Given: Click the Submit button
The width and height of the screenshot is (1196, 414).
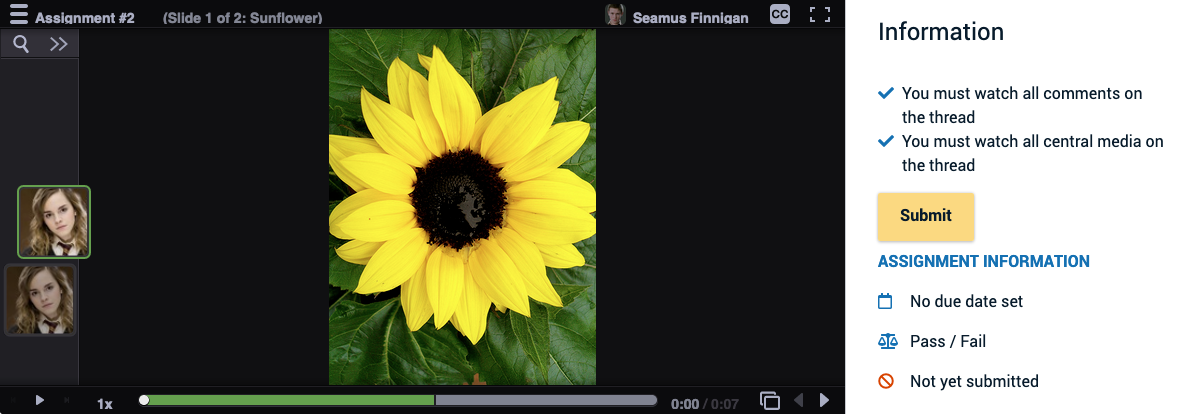Looking at the screenshot, I should (926, 216).
